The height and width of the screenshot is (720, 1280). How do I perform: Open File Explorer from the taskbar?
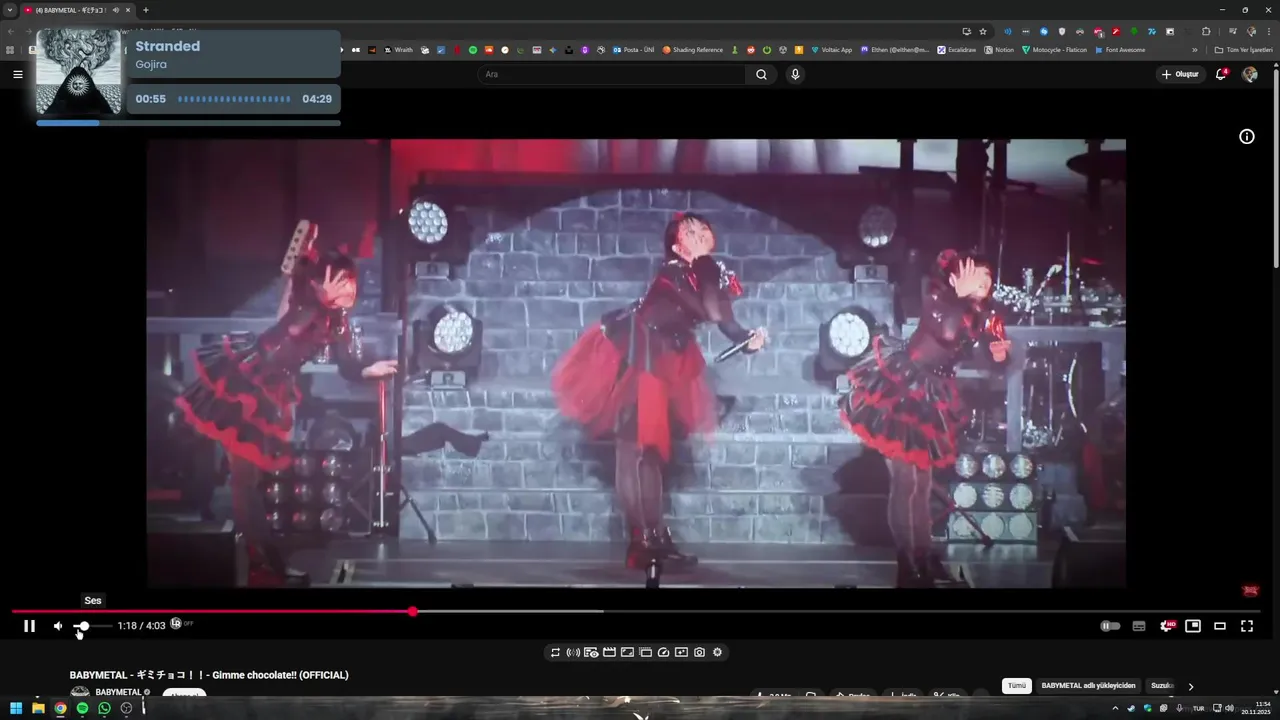tap(38, 708)
